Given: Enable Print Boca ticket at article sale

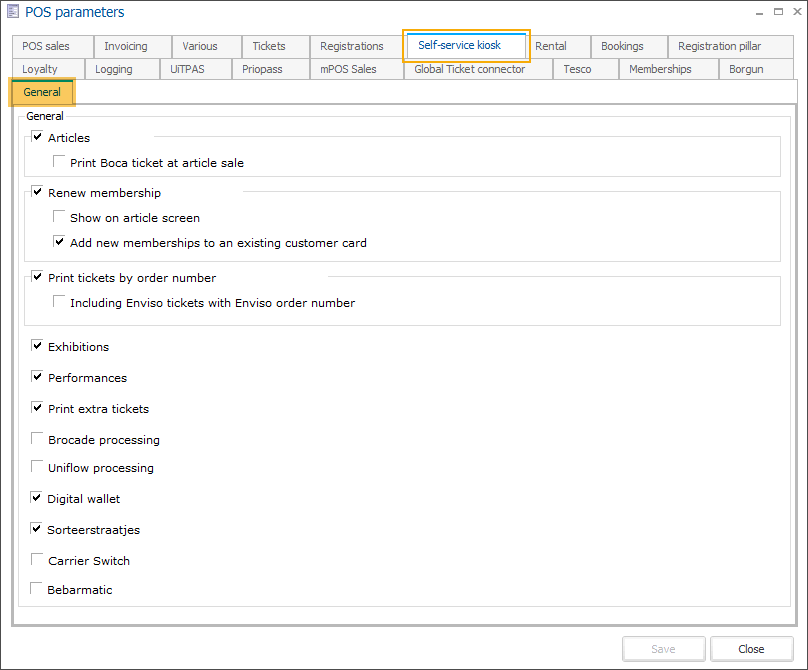Looking at the screenshot, I should point(60,162).
